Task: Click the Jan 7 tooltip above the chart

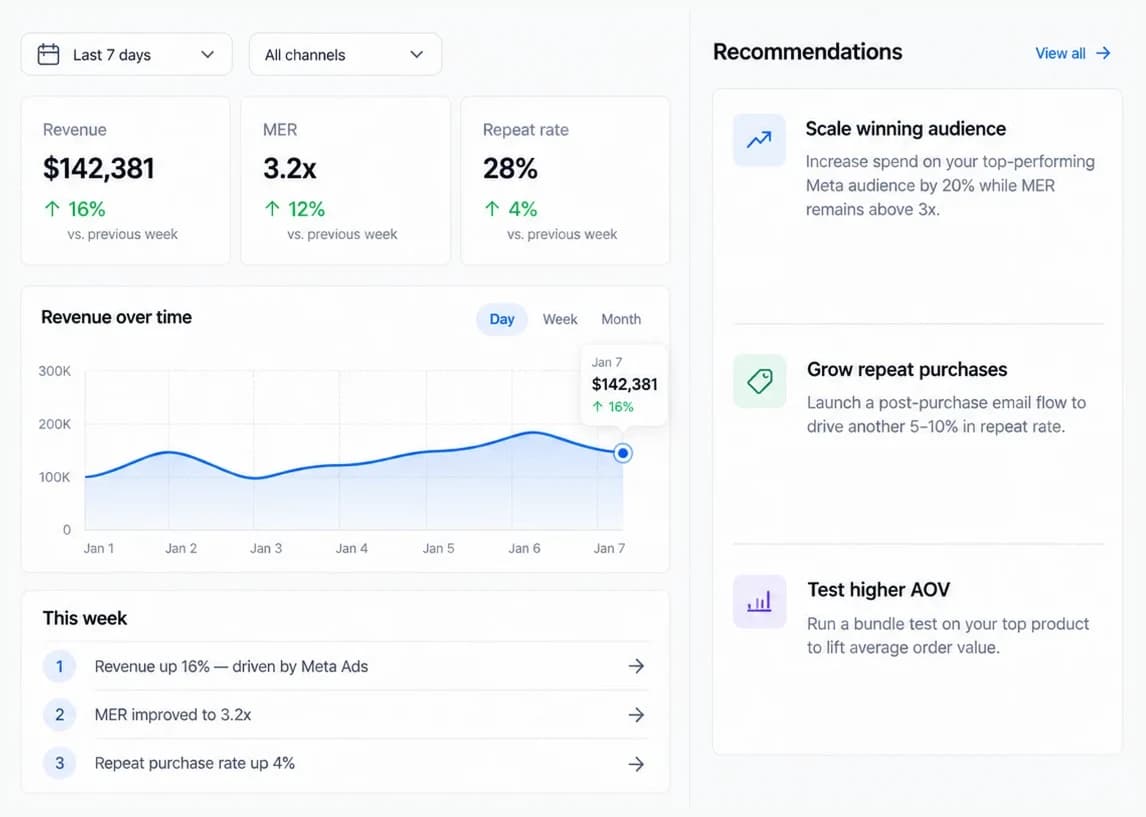Action: tap(624, 384)
